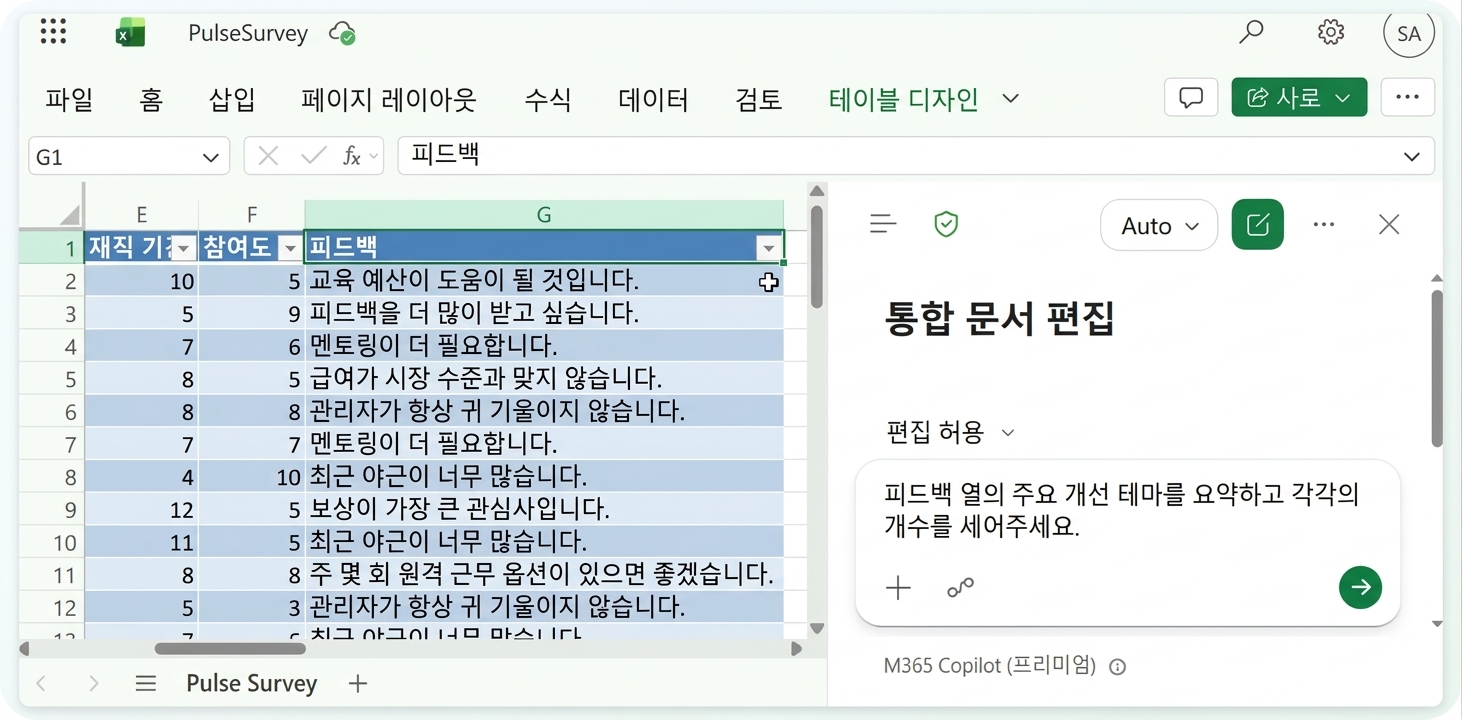This screenshot has width=1462, height=720.
Task: Click the horizontal sheet scrollbar thumb
Action: (x=229, y=649)
